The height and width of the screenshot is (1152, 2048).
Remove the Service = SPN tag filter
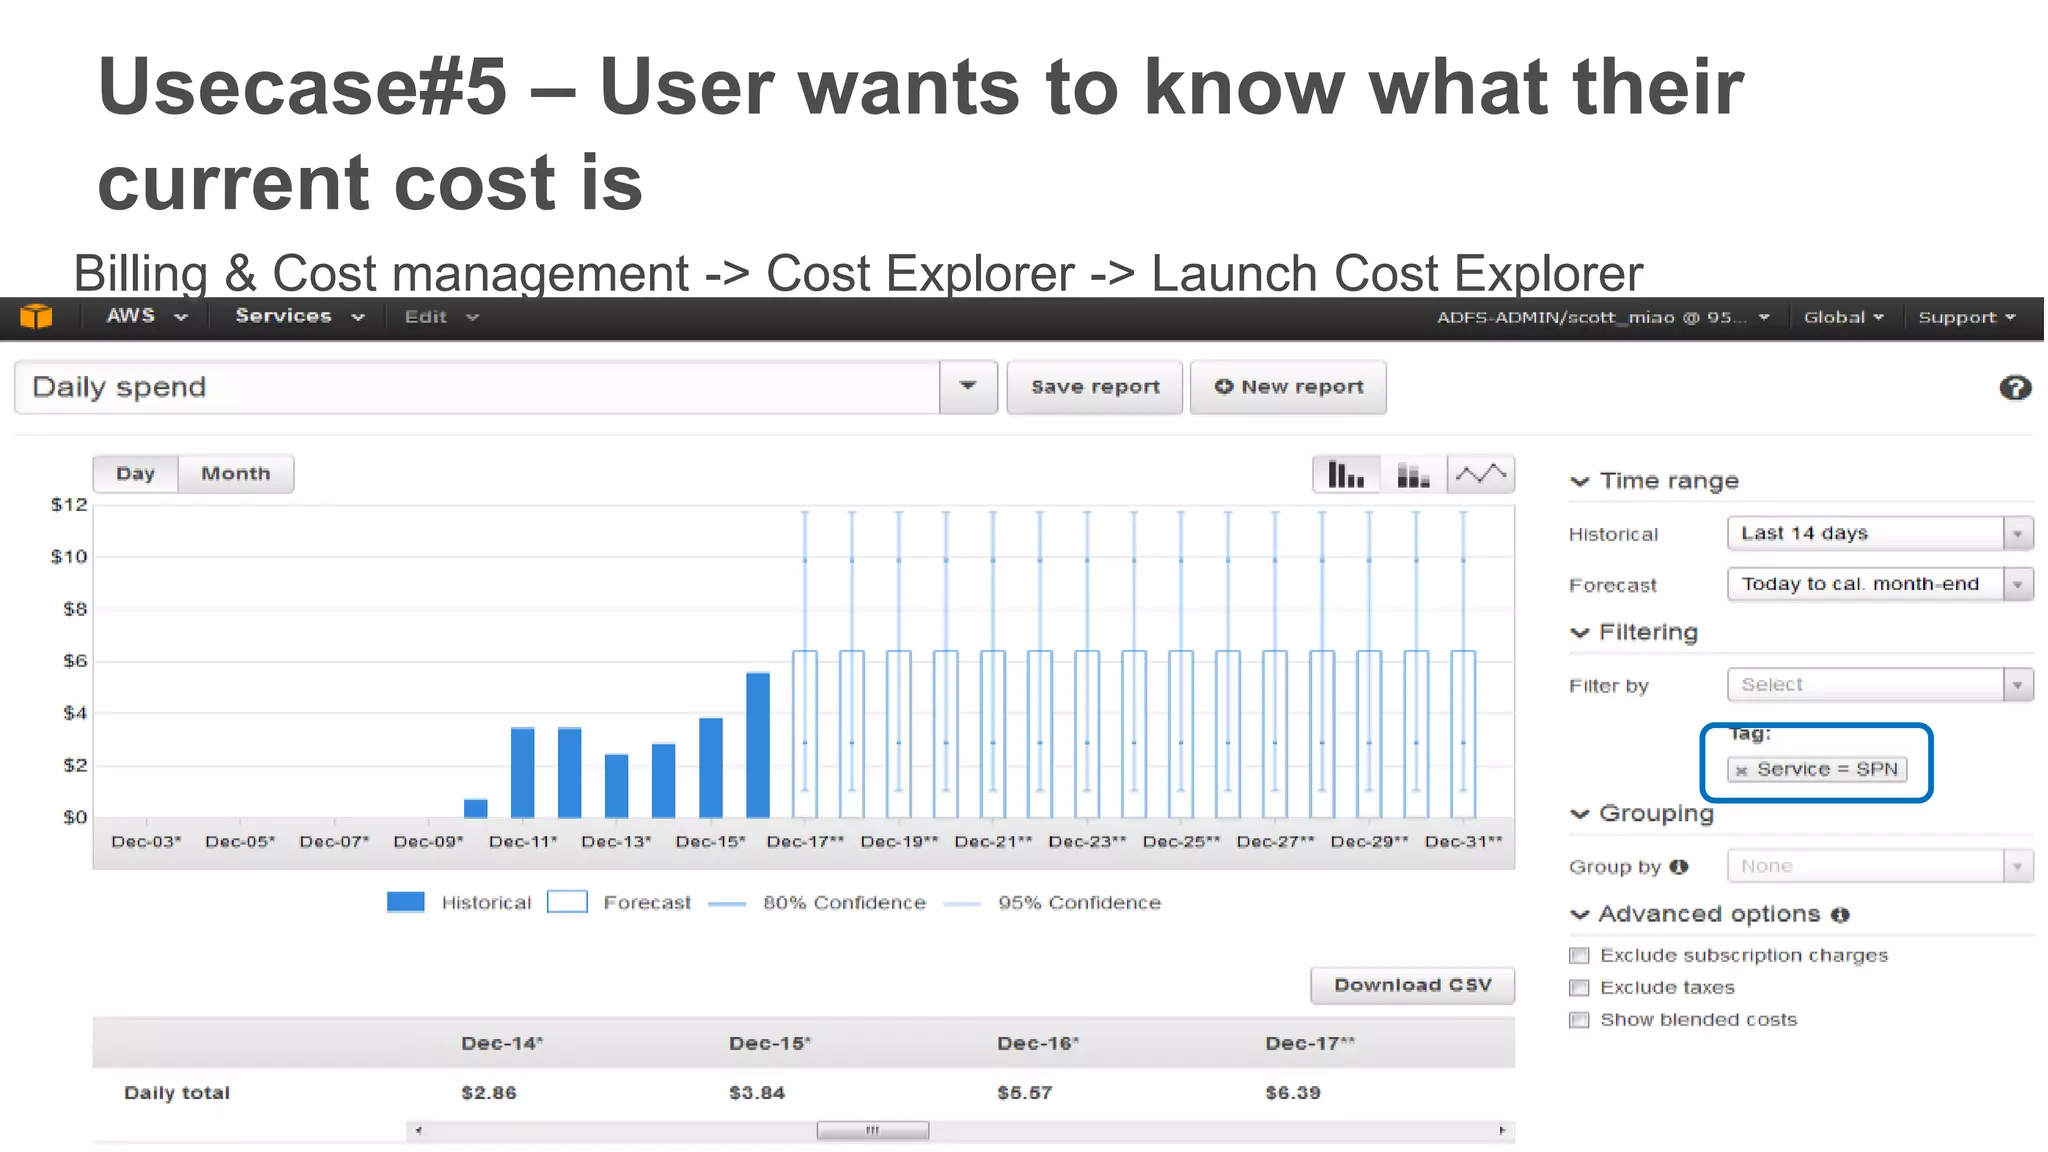[1741, 770]
